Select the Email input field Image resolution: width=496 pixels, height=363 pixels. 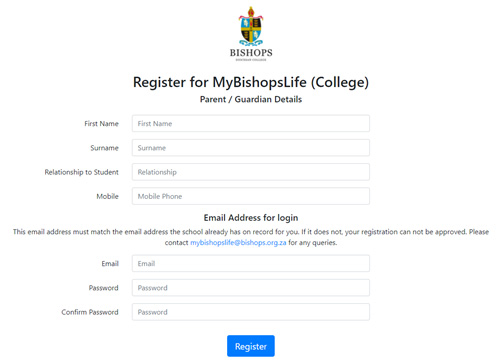[x=251, y=263]
